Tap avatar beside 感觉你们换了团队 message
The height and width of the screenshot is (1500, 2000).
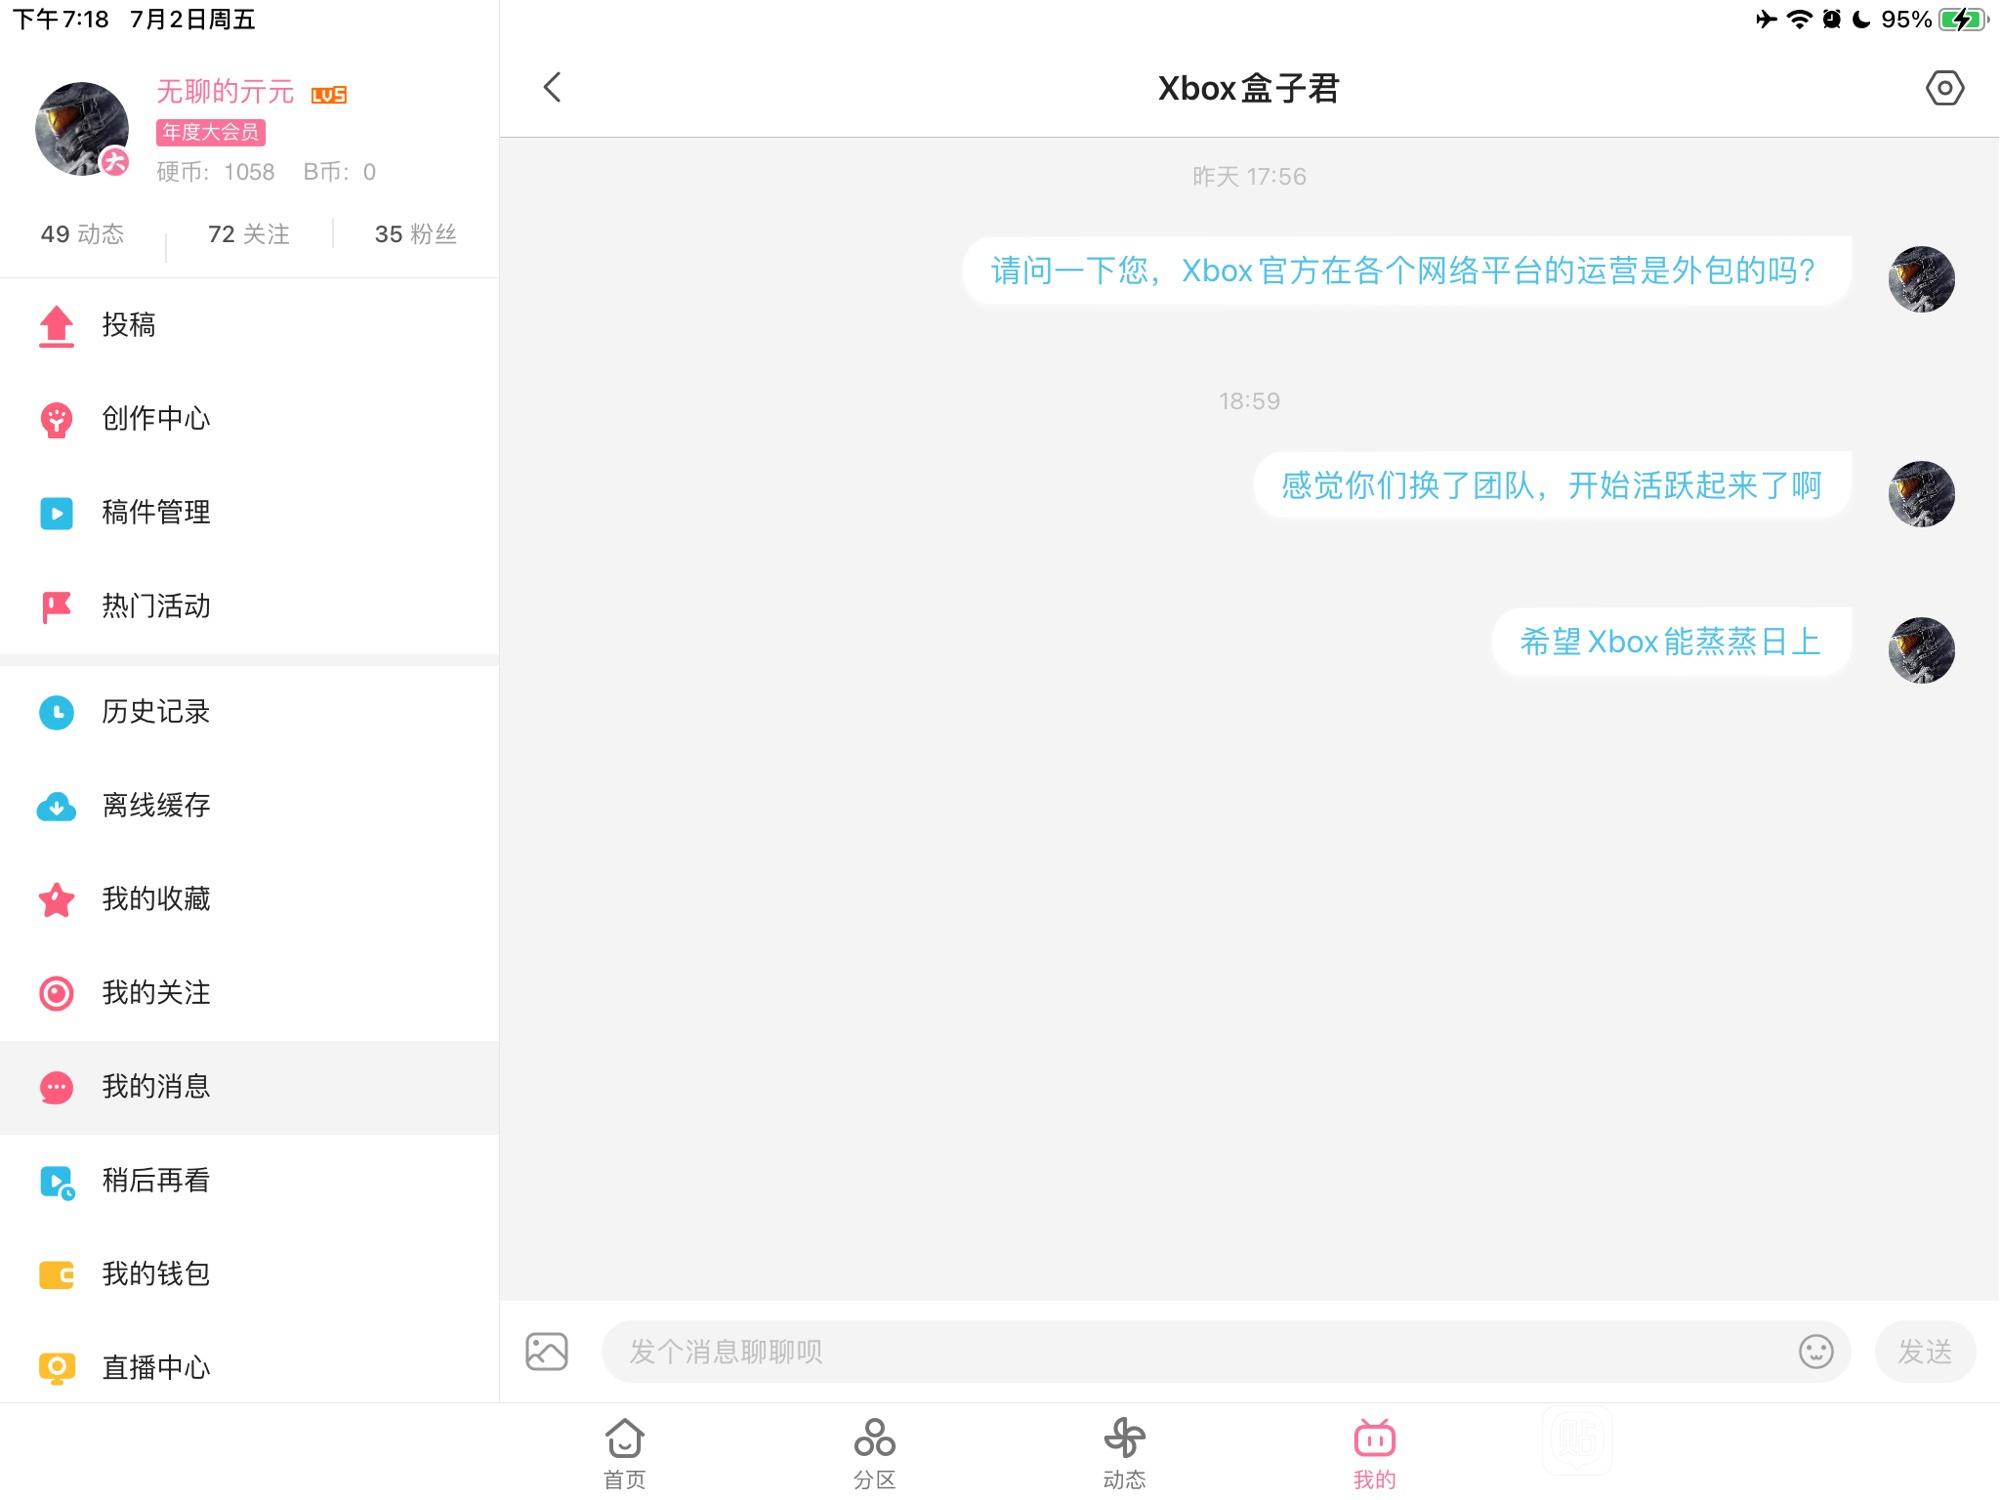coord(1921,494)
